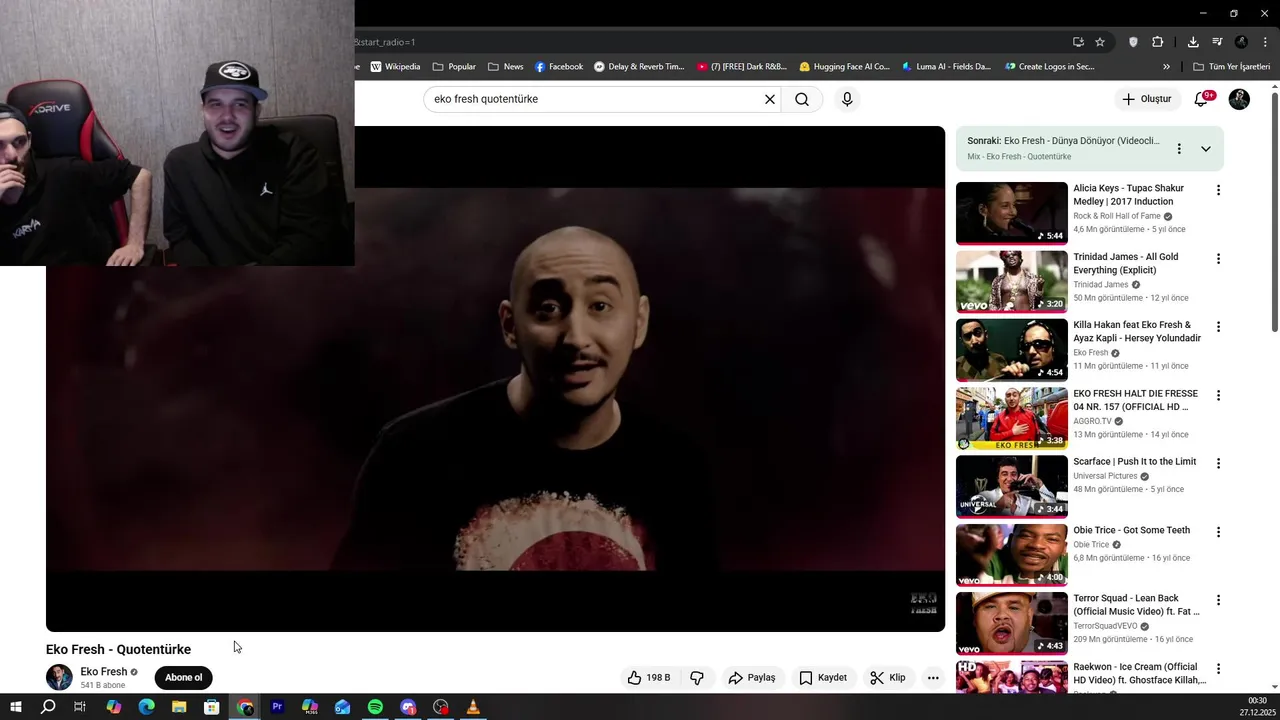Open the Delay & Reverb Tim... bookmark
The width and height of the screenshot is (1280, 720).
coord(639,67)
